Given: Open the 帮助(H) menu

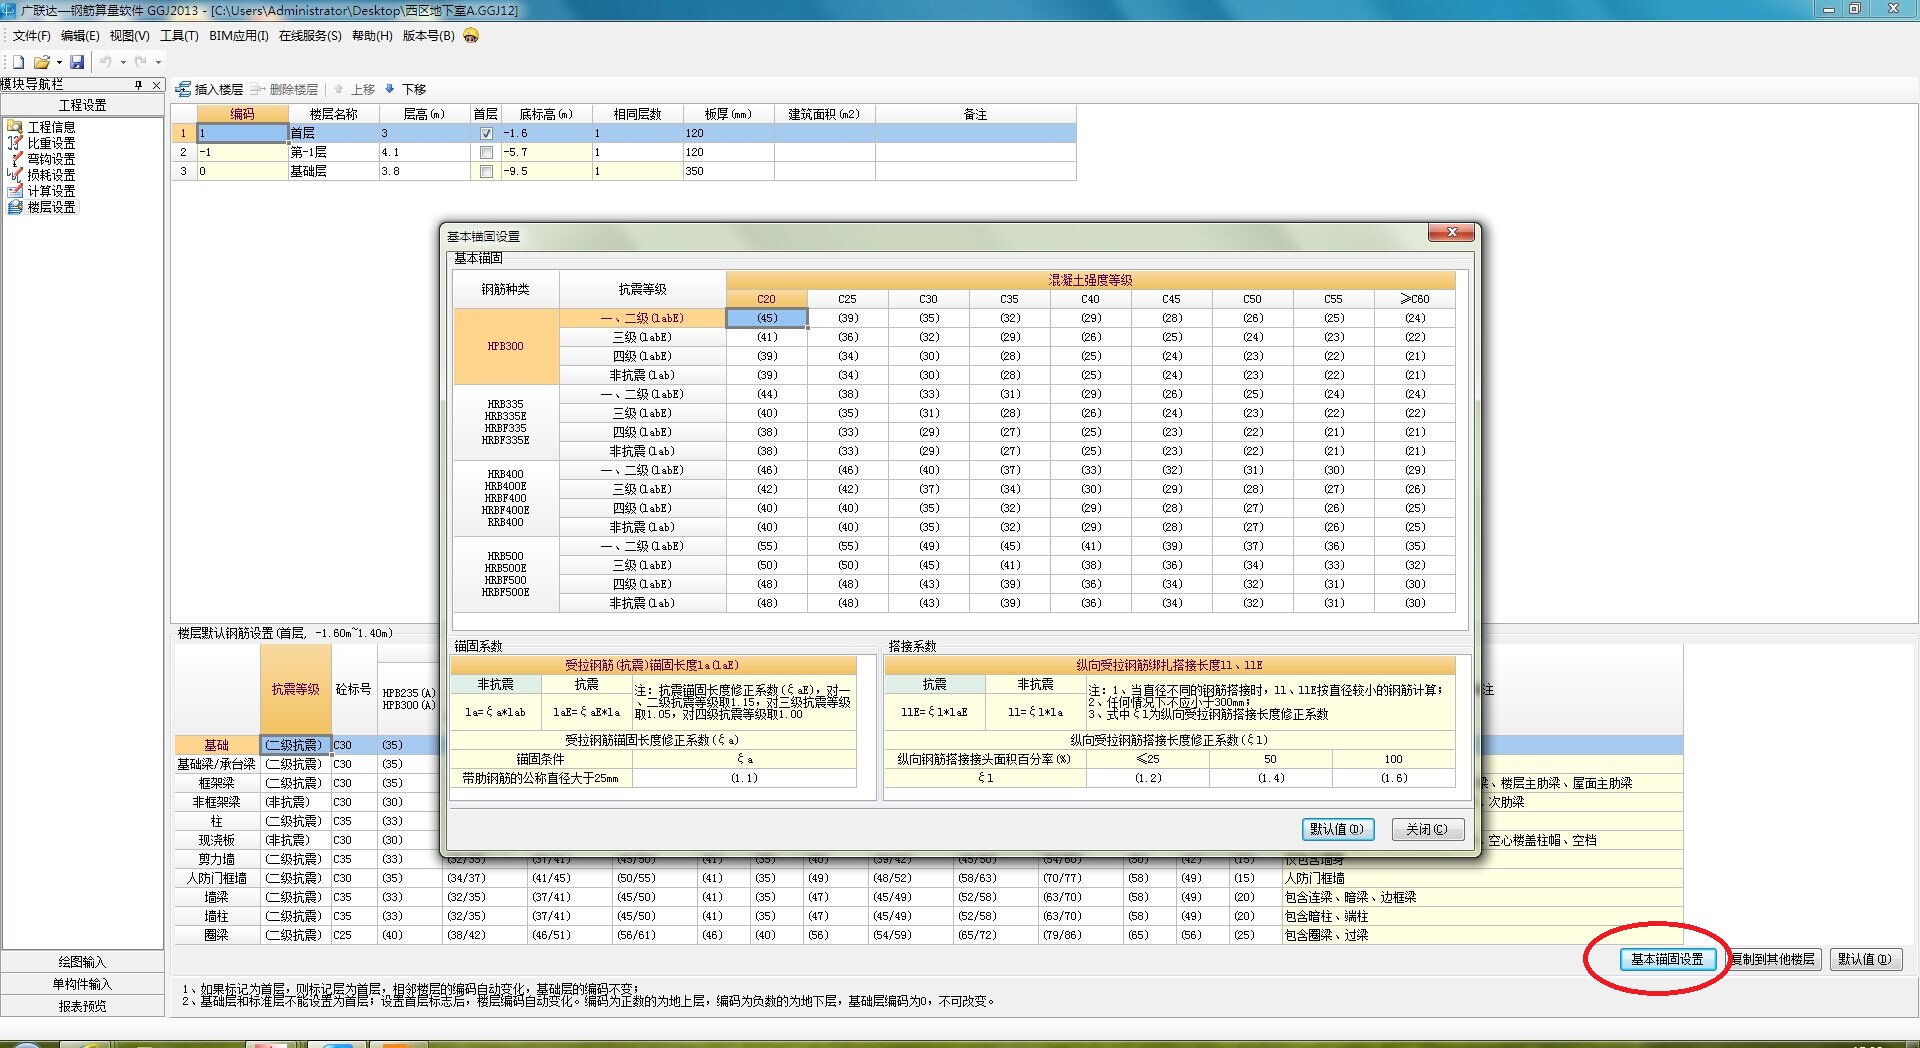Looking at the screenshot, I should tap(372, 36).
